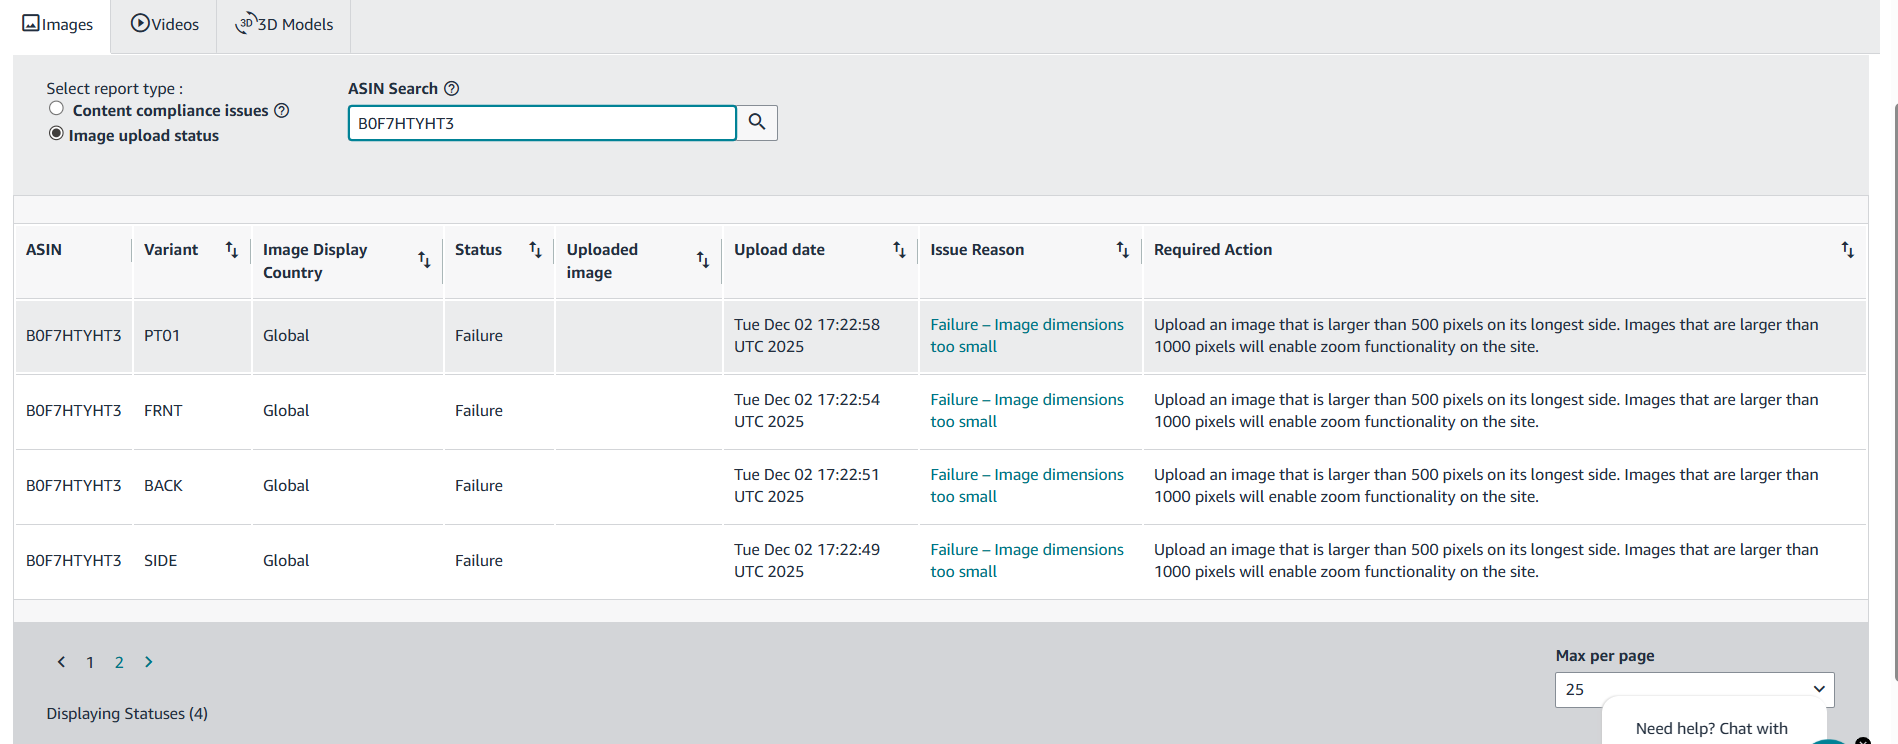Sort by Image Display Country arrows
The height and width of the screenshot is (744, 1898).
[424, 260]
